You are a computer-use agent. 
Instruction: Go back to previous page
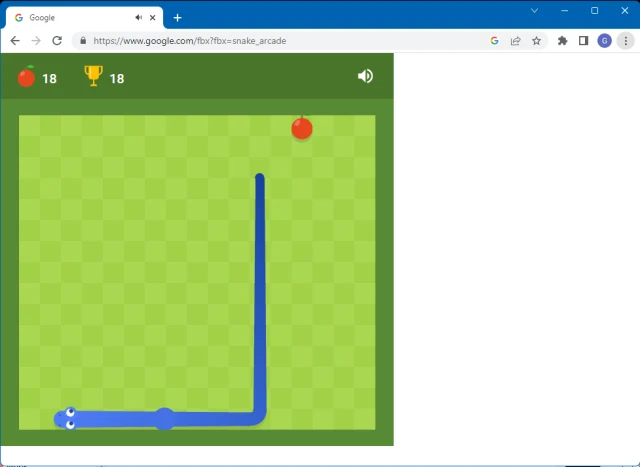tap(15, 40)
